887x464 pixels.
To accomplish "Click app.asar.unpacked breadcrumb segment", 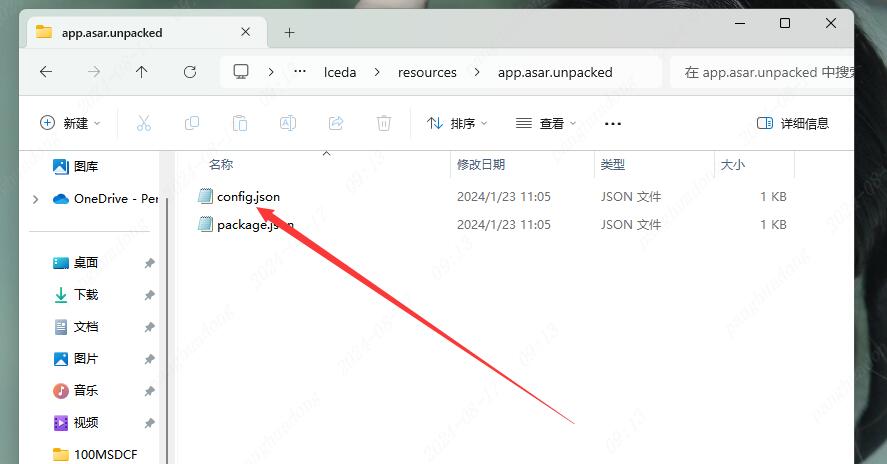I will [x=555, y=72].
